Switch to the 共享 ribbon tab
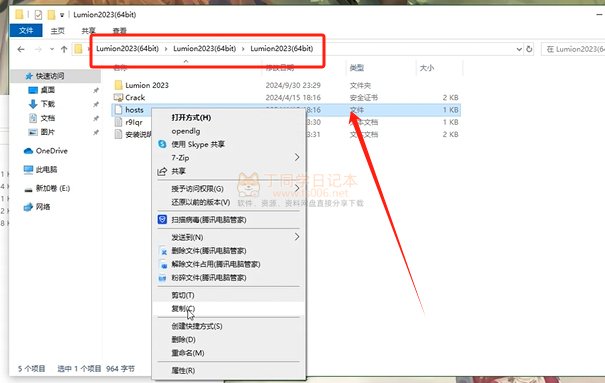Screen dimensions: 605x383 point(88,31)
